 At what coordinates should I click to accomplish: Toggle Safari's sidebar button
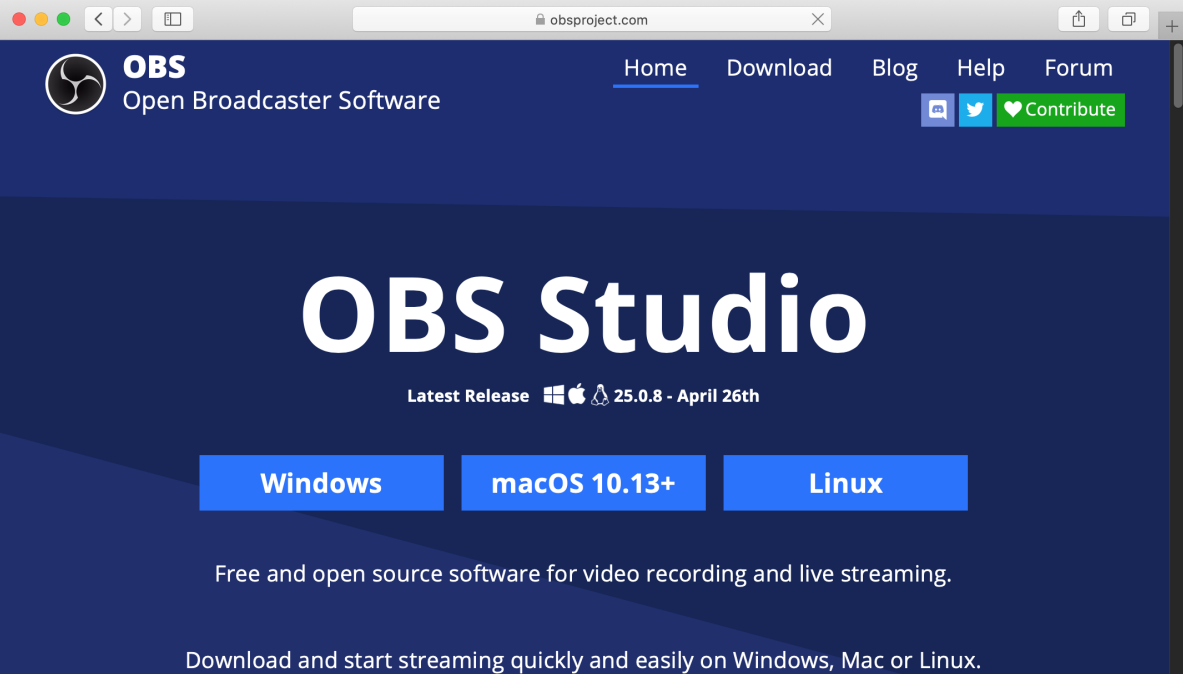point(173,19)
